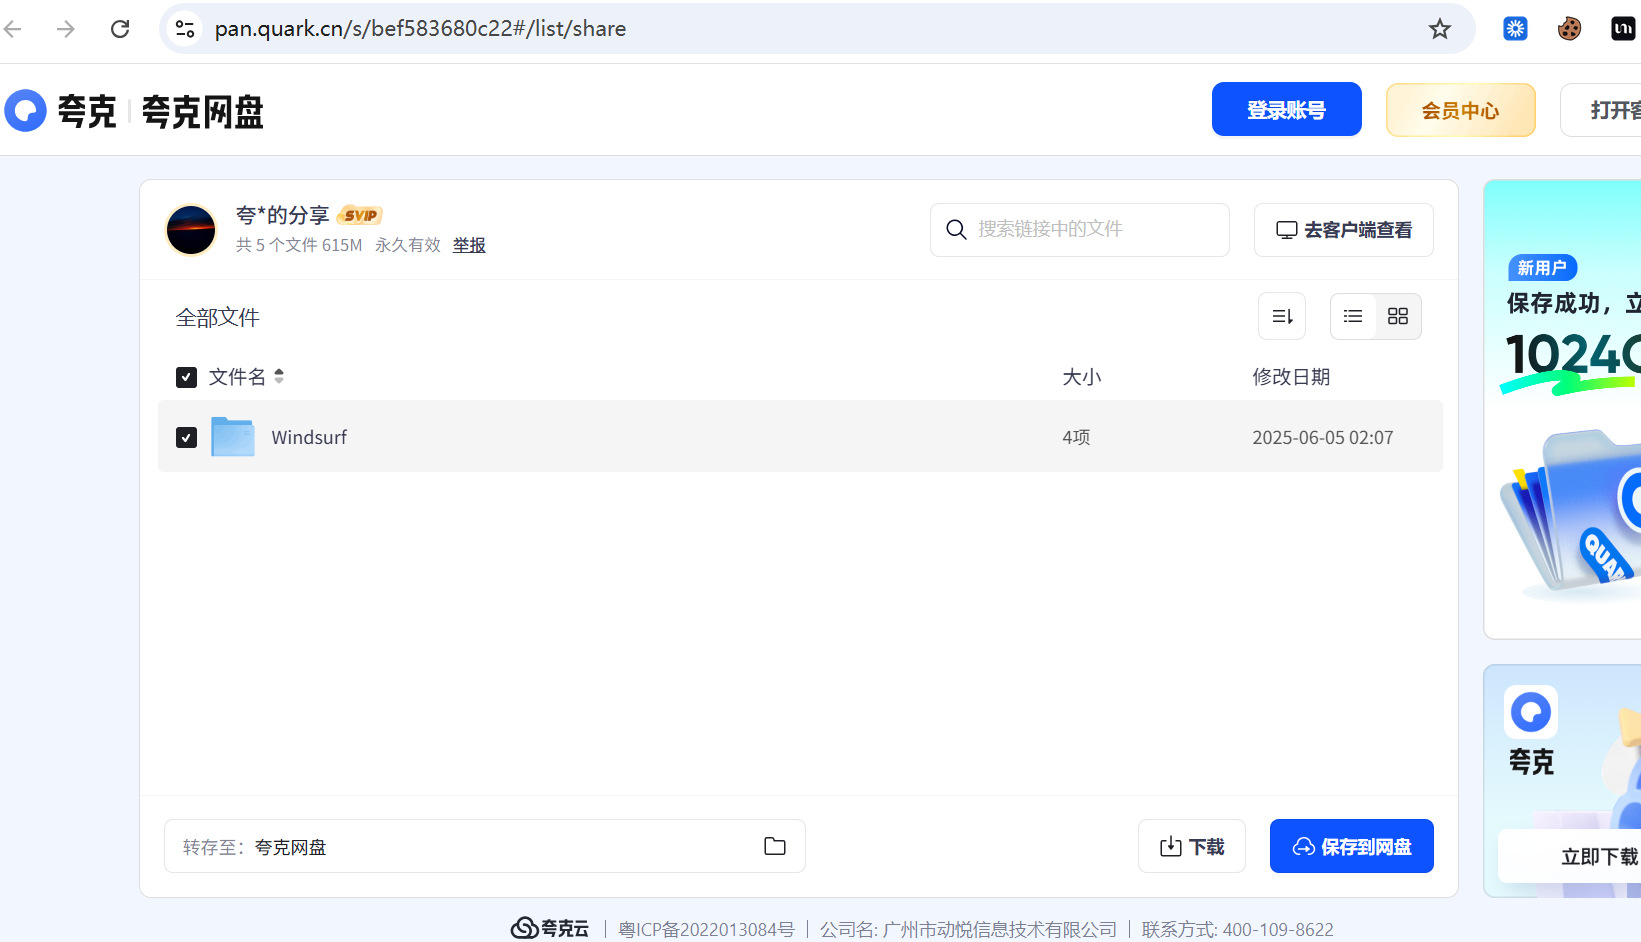
Task: Reload the page with refresh icon
Action: [120, 28]
